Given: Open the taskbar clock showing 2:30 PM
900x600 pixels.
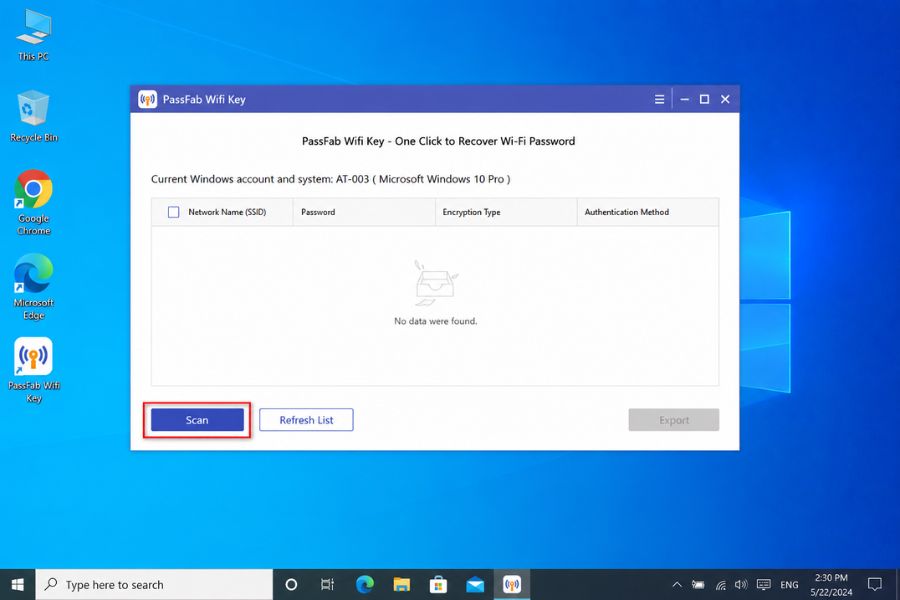Looking at the screenshot, I should point(831,584).
